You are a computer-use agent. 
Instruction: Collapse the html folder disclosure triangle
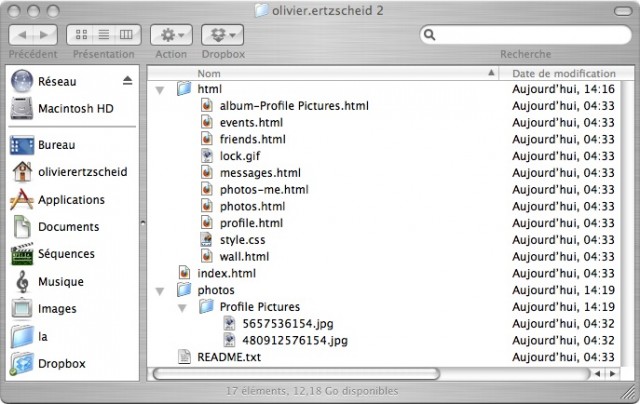click(x=160, y=90)
